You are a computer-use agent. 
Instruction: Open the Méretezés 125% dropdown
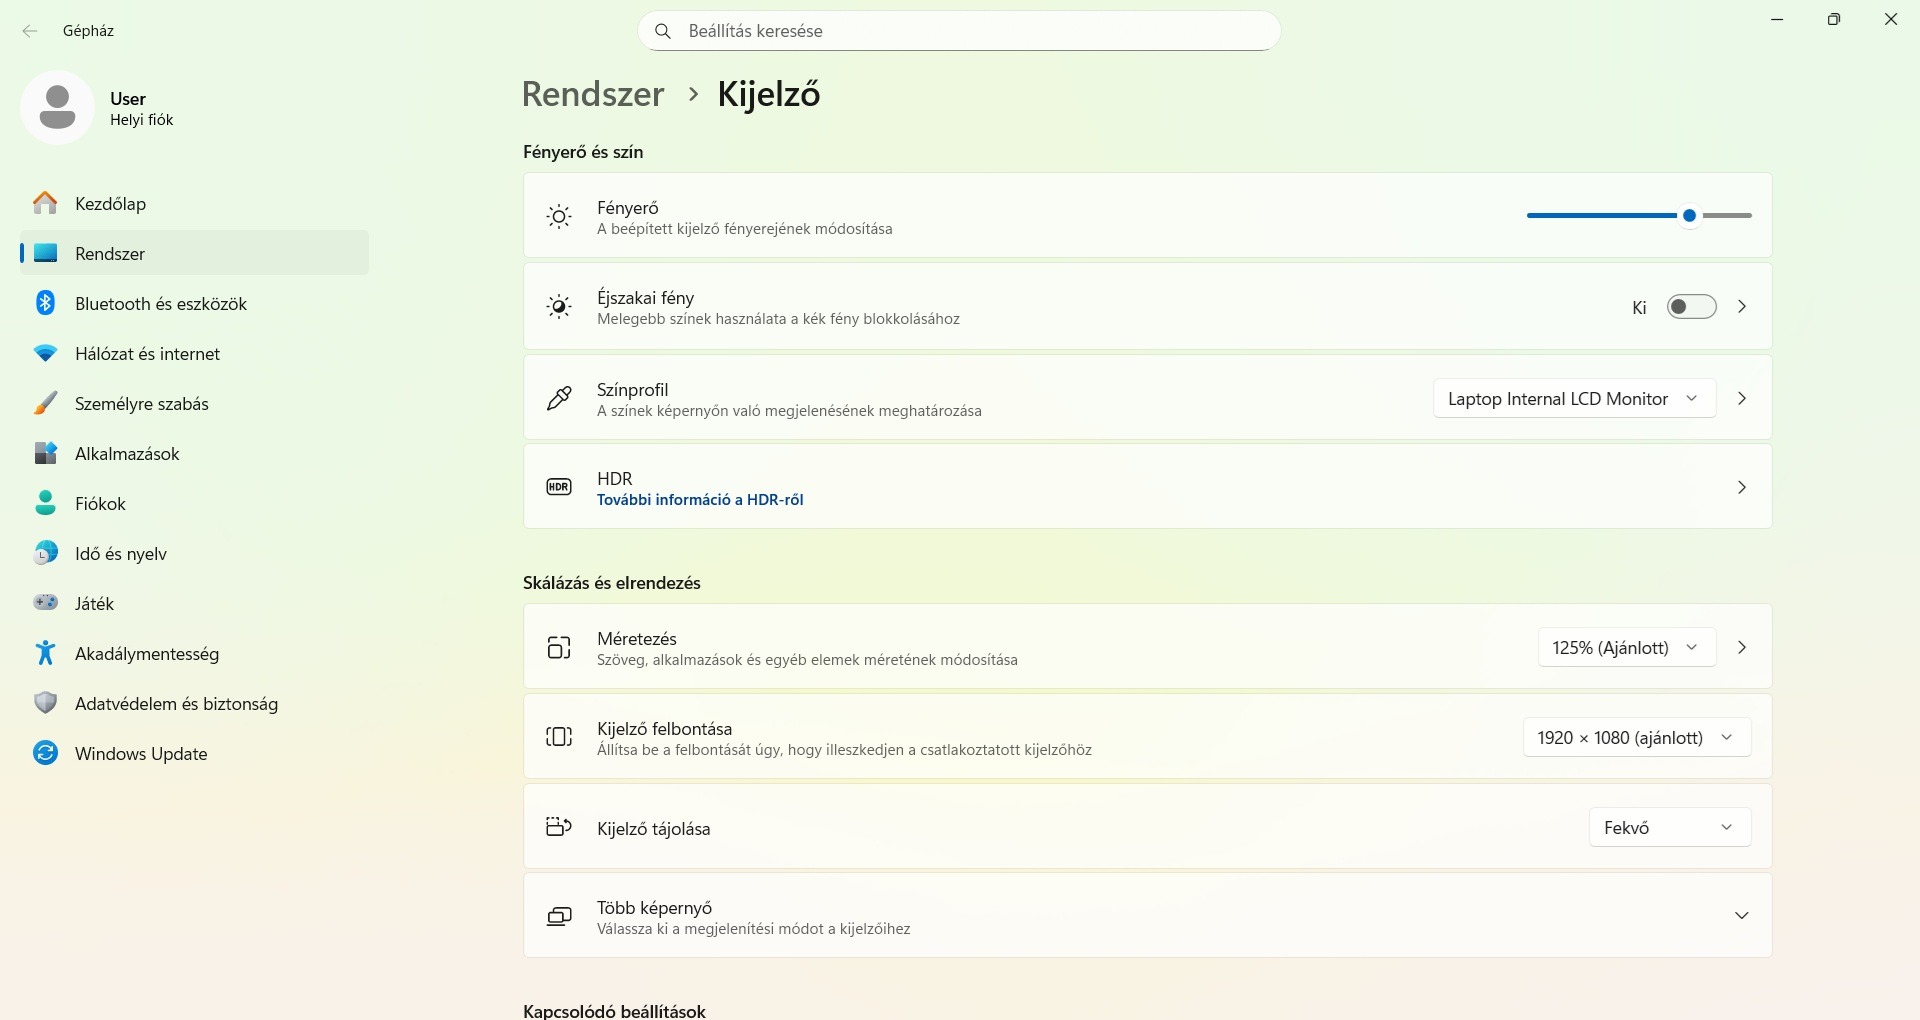click(x=1626, y=648)
